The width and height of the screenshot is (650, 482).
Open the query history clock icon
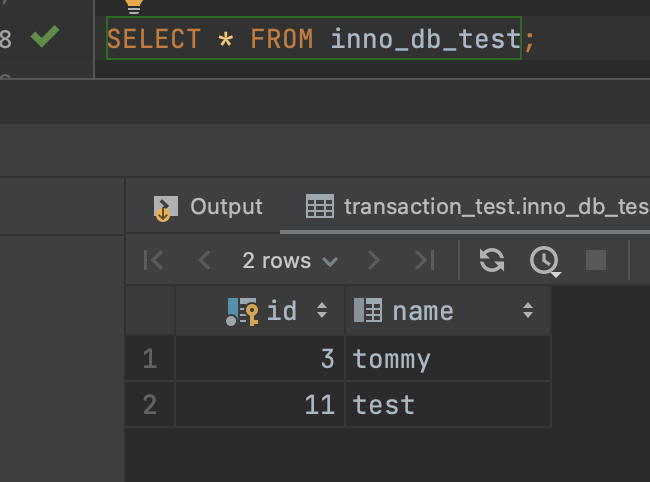tap(544, 262)
